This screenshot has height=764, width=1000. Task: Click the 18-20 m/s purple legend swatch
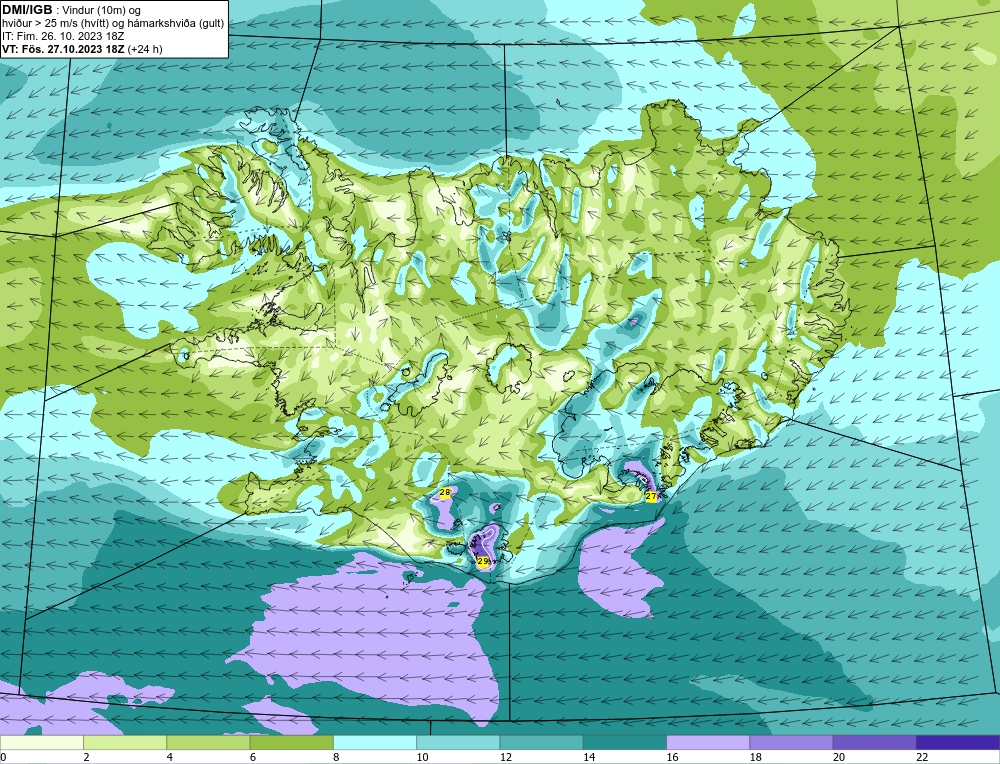pos(791,742)
